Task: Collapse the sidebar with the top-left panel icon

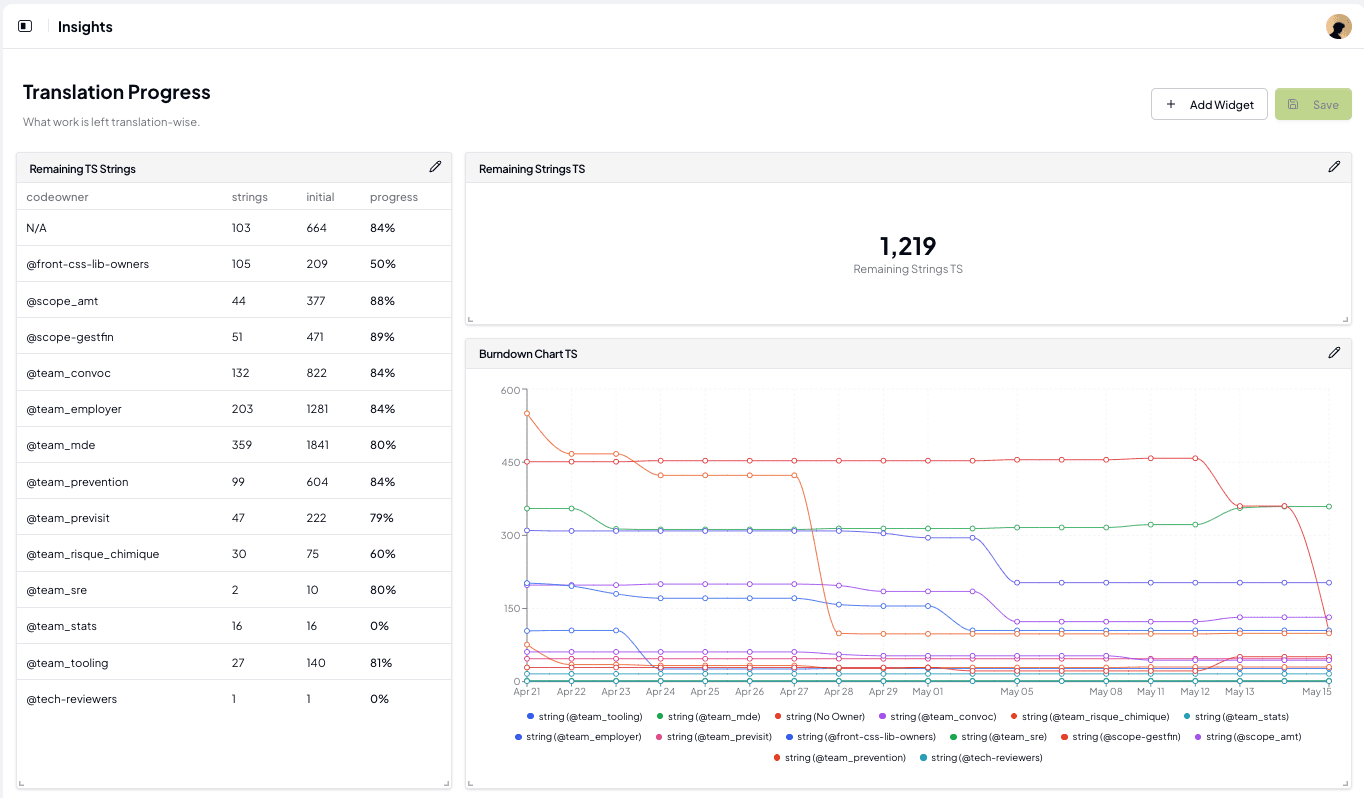Action: [x=24, y=26]
